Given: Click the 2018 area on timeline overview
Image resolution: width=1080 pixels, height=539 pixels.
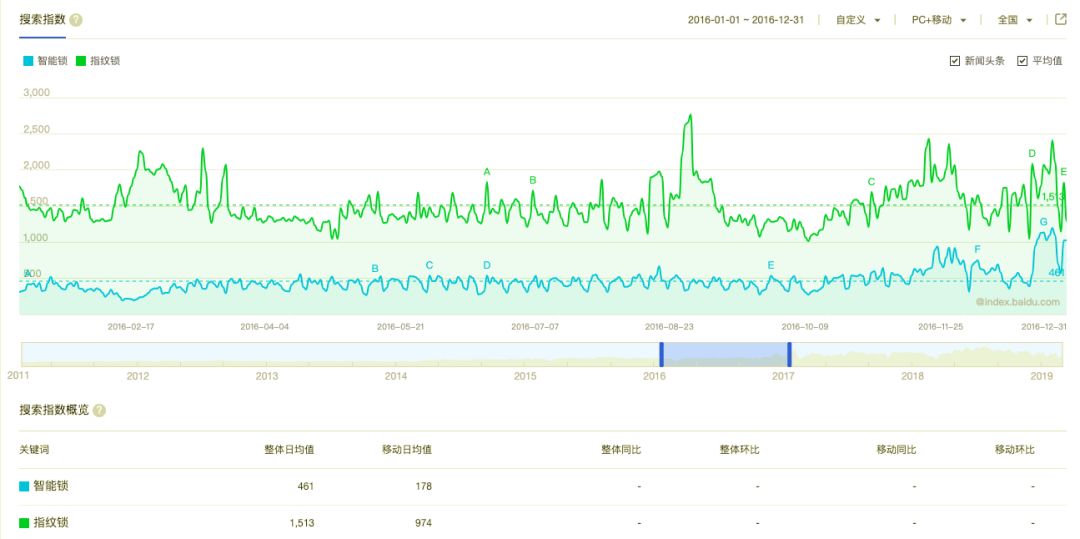Looking at the screenshot, I should (912, 356).
